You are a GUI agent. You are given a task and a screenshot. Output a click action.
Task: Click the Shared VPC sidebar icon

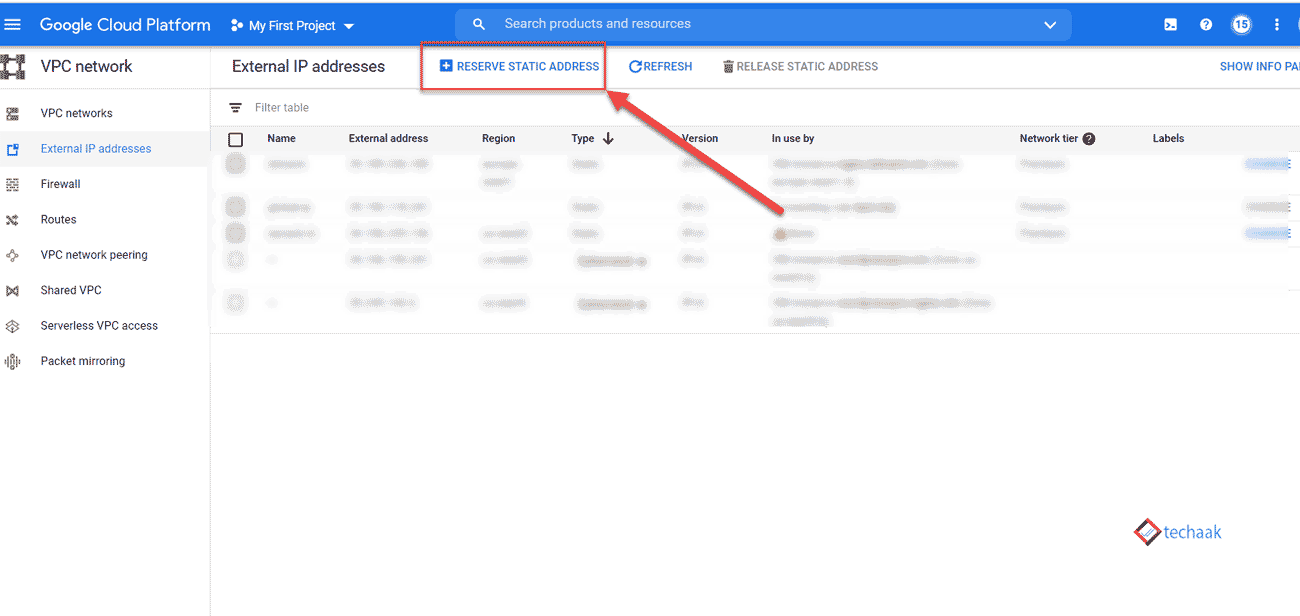(x=12, y=291)
